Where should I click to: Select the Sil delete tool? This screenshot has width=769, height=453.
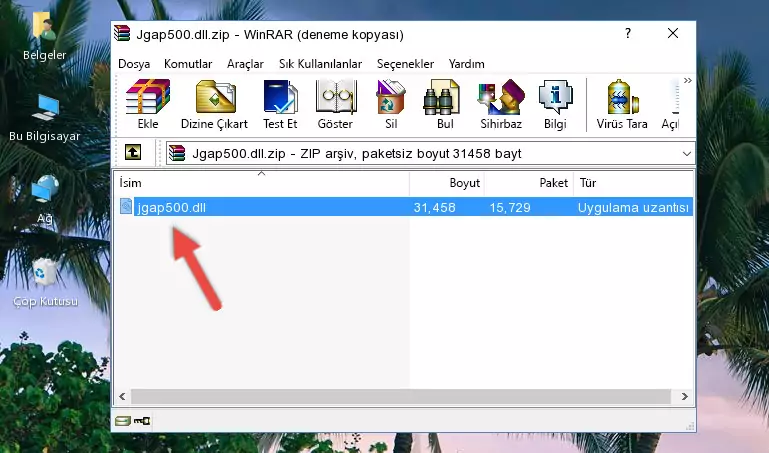[x=391, y=104]
